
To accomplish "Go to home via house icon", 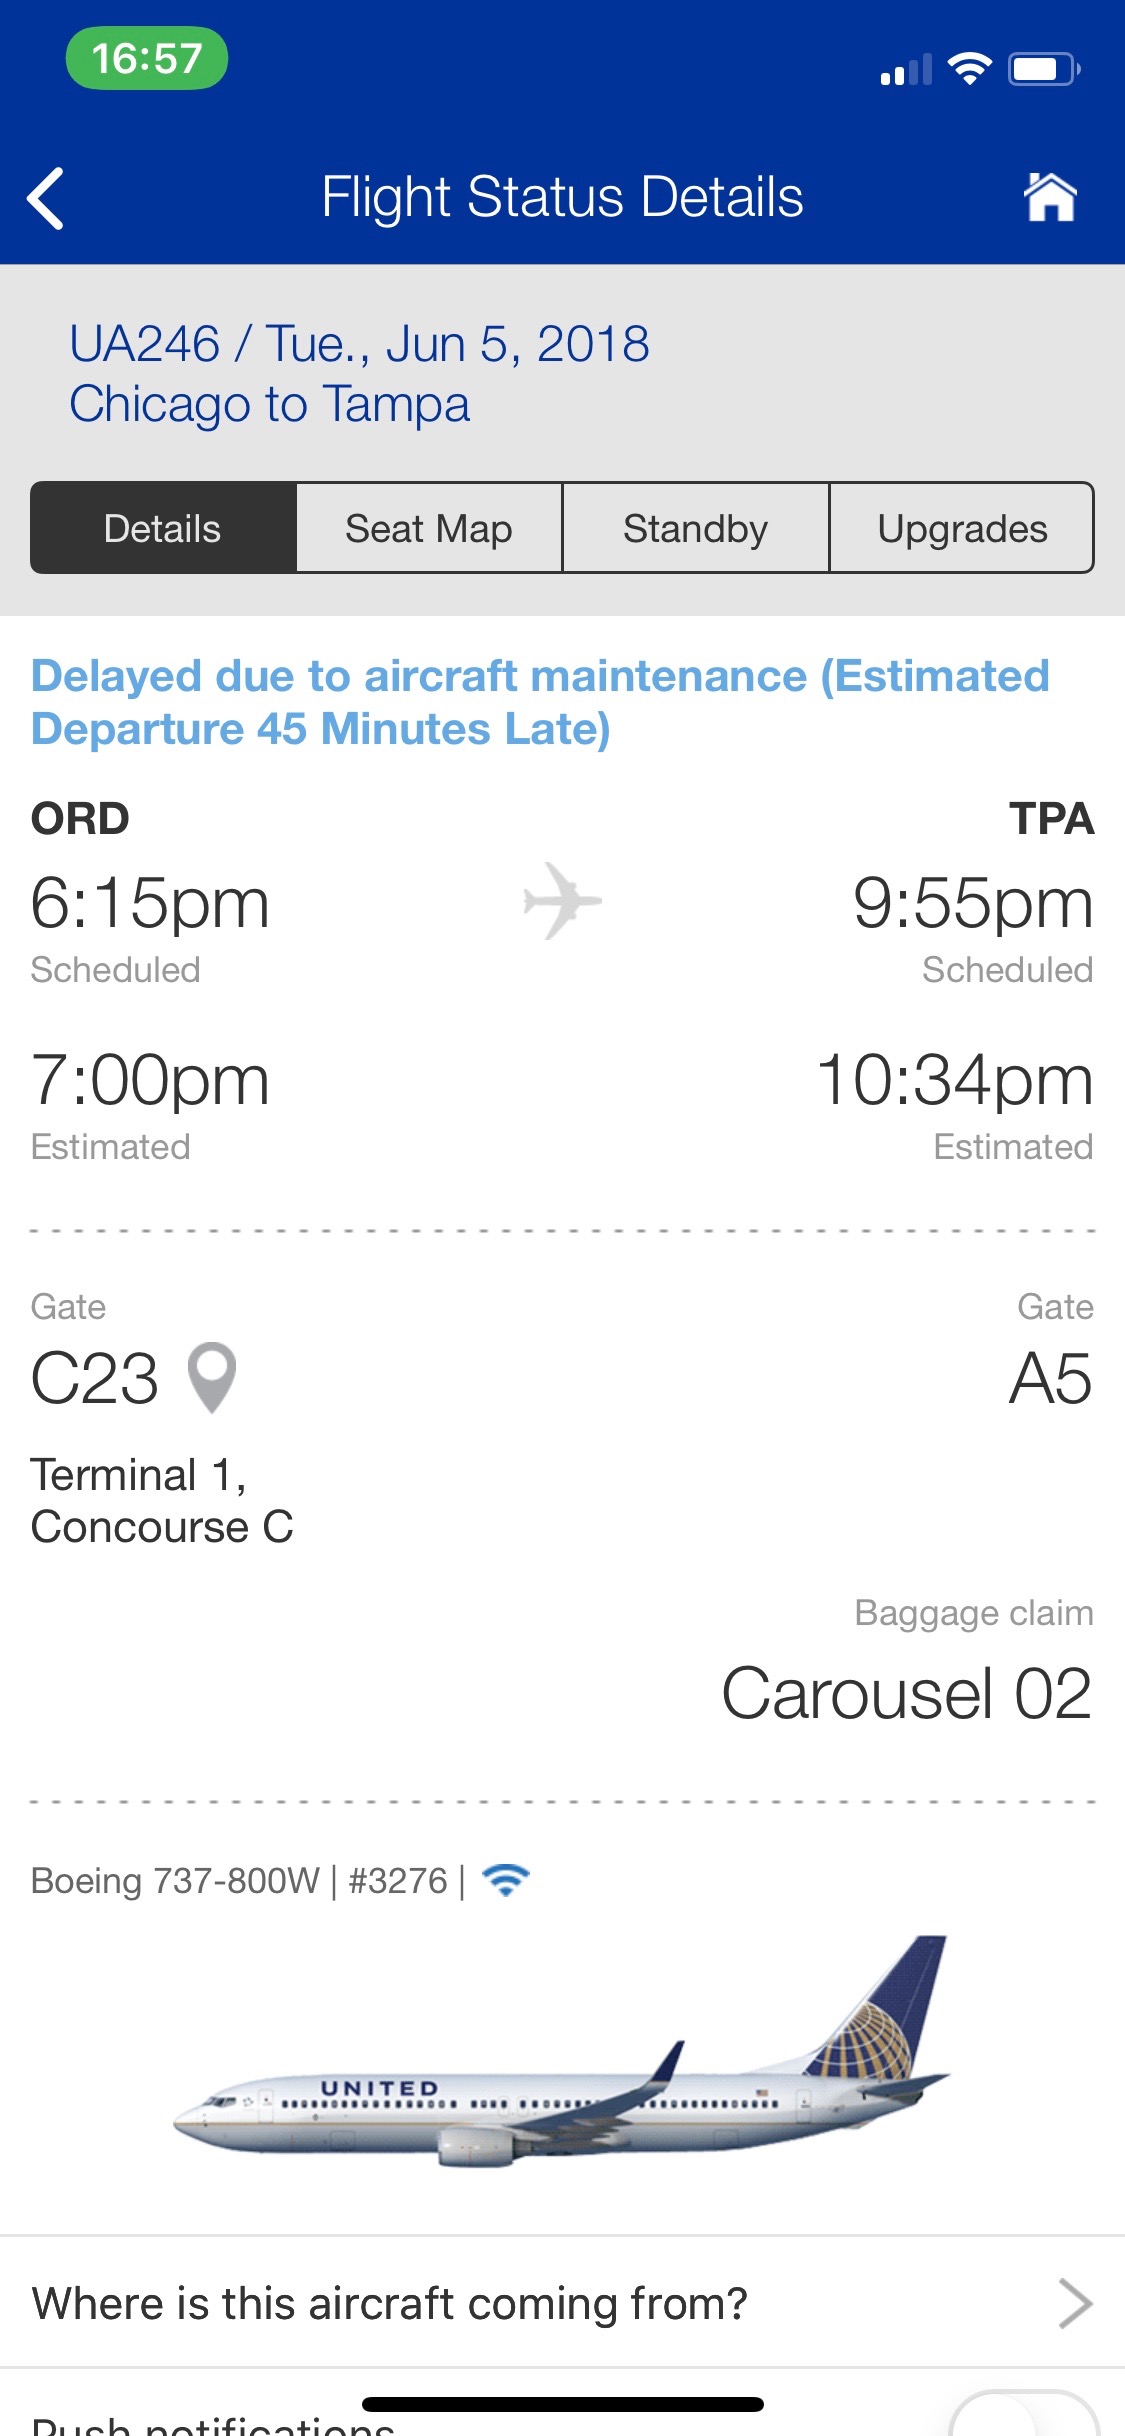I will click(1050, 197).
